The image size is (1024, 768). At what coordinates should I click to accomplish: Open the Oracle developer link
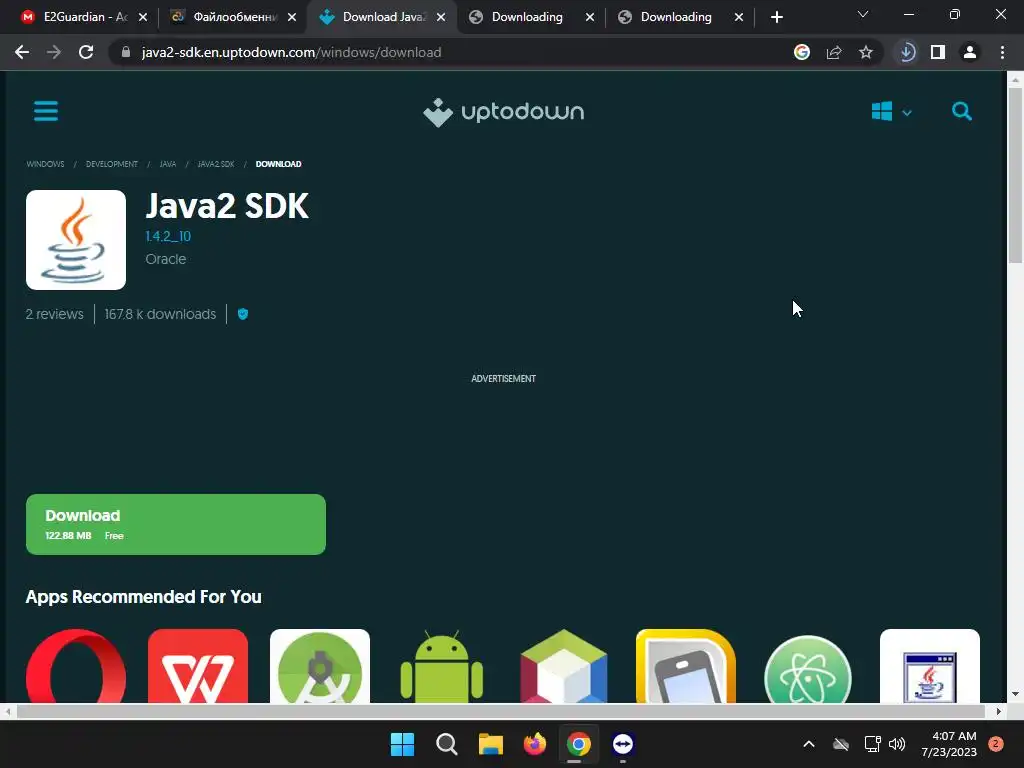(166, 259)
